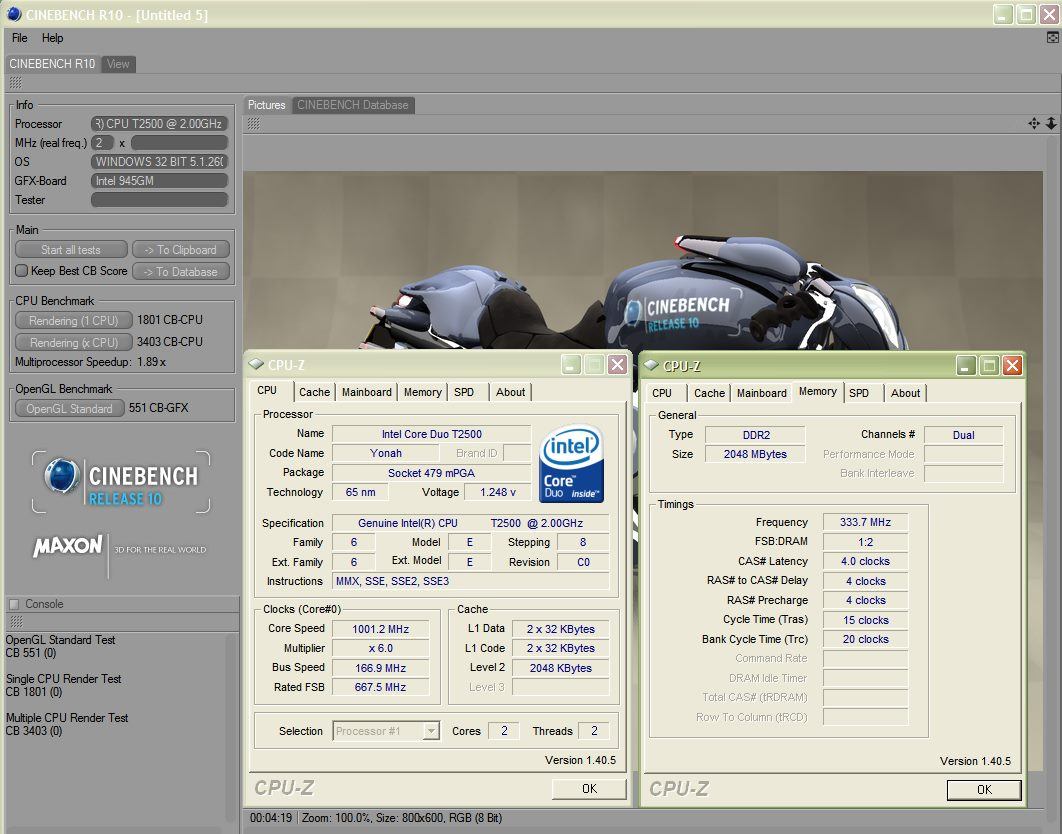Click OK in the left CPU-Z window
The width and height of the screenshot is (1062, 834).
[589, 789]
